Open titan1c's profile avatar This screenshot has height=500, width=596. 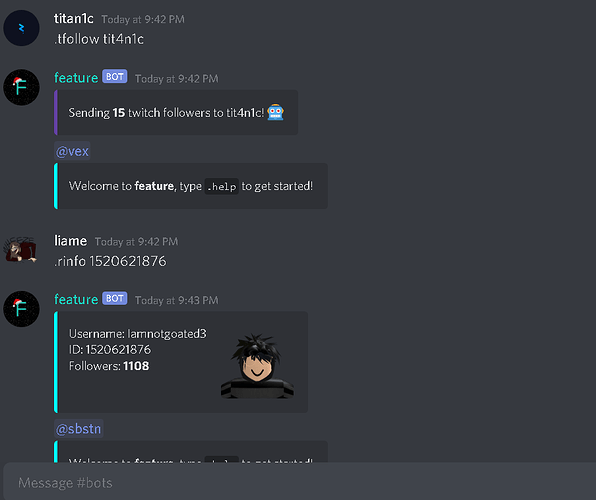click(21, 28)
